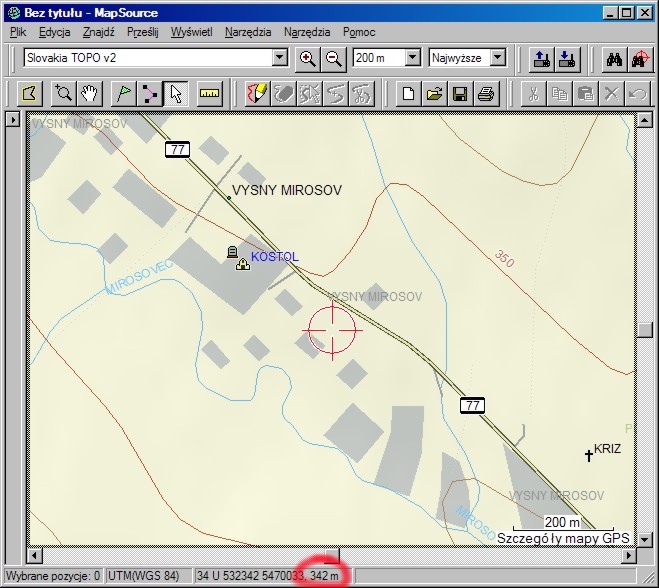
Task: Open the Pomoc menu
Action: pyautogui.click(x=359, y=32)
